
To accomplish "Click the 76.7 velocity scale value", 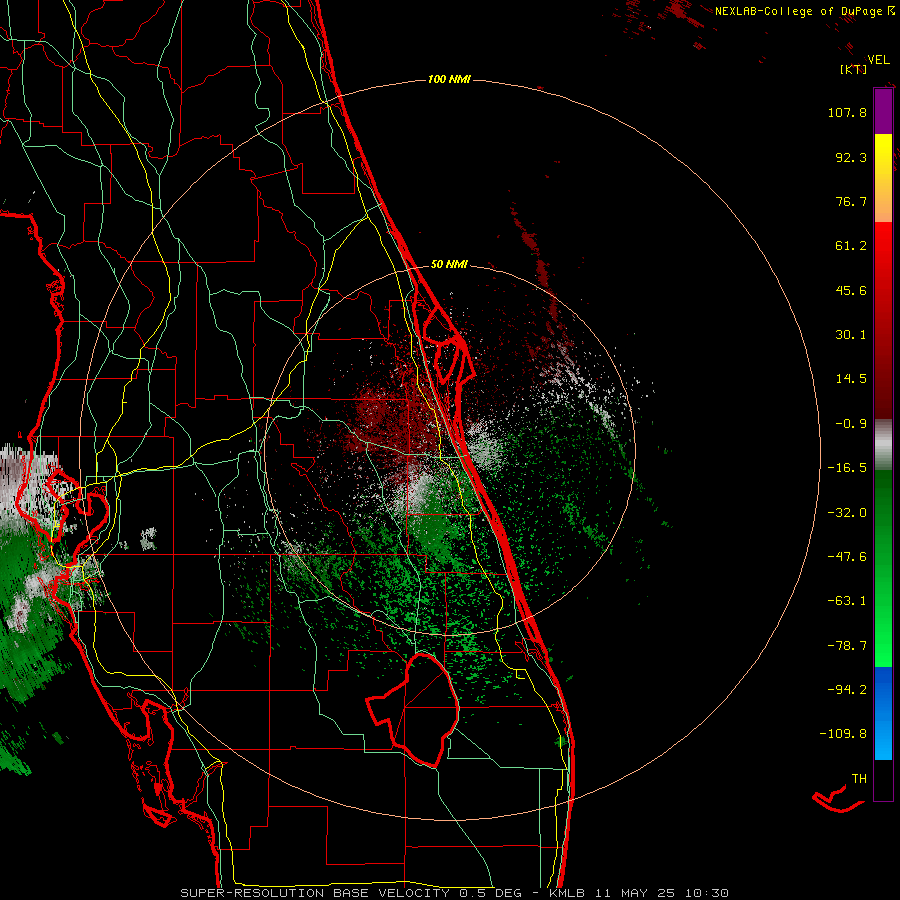I will click(x=851, y=201).
